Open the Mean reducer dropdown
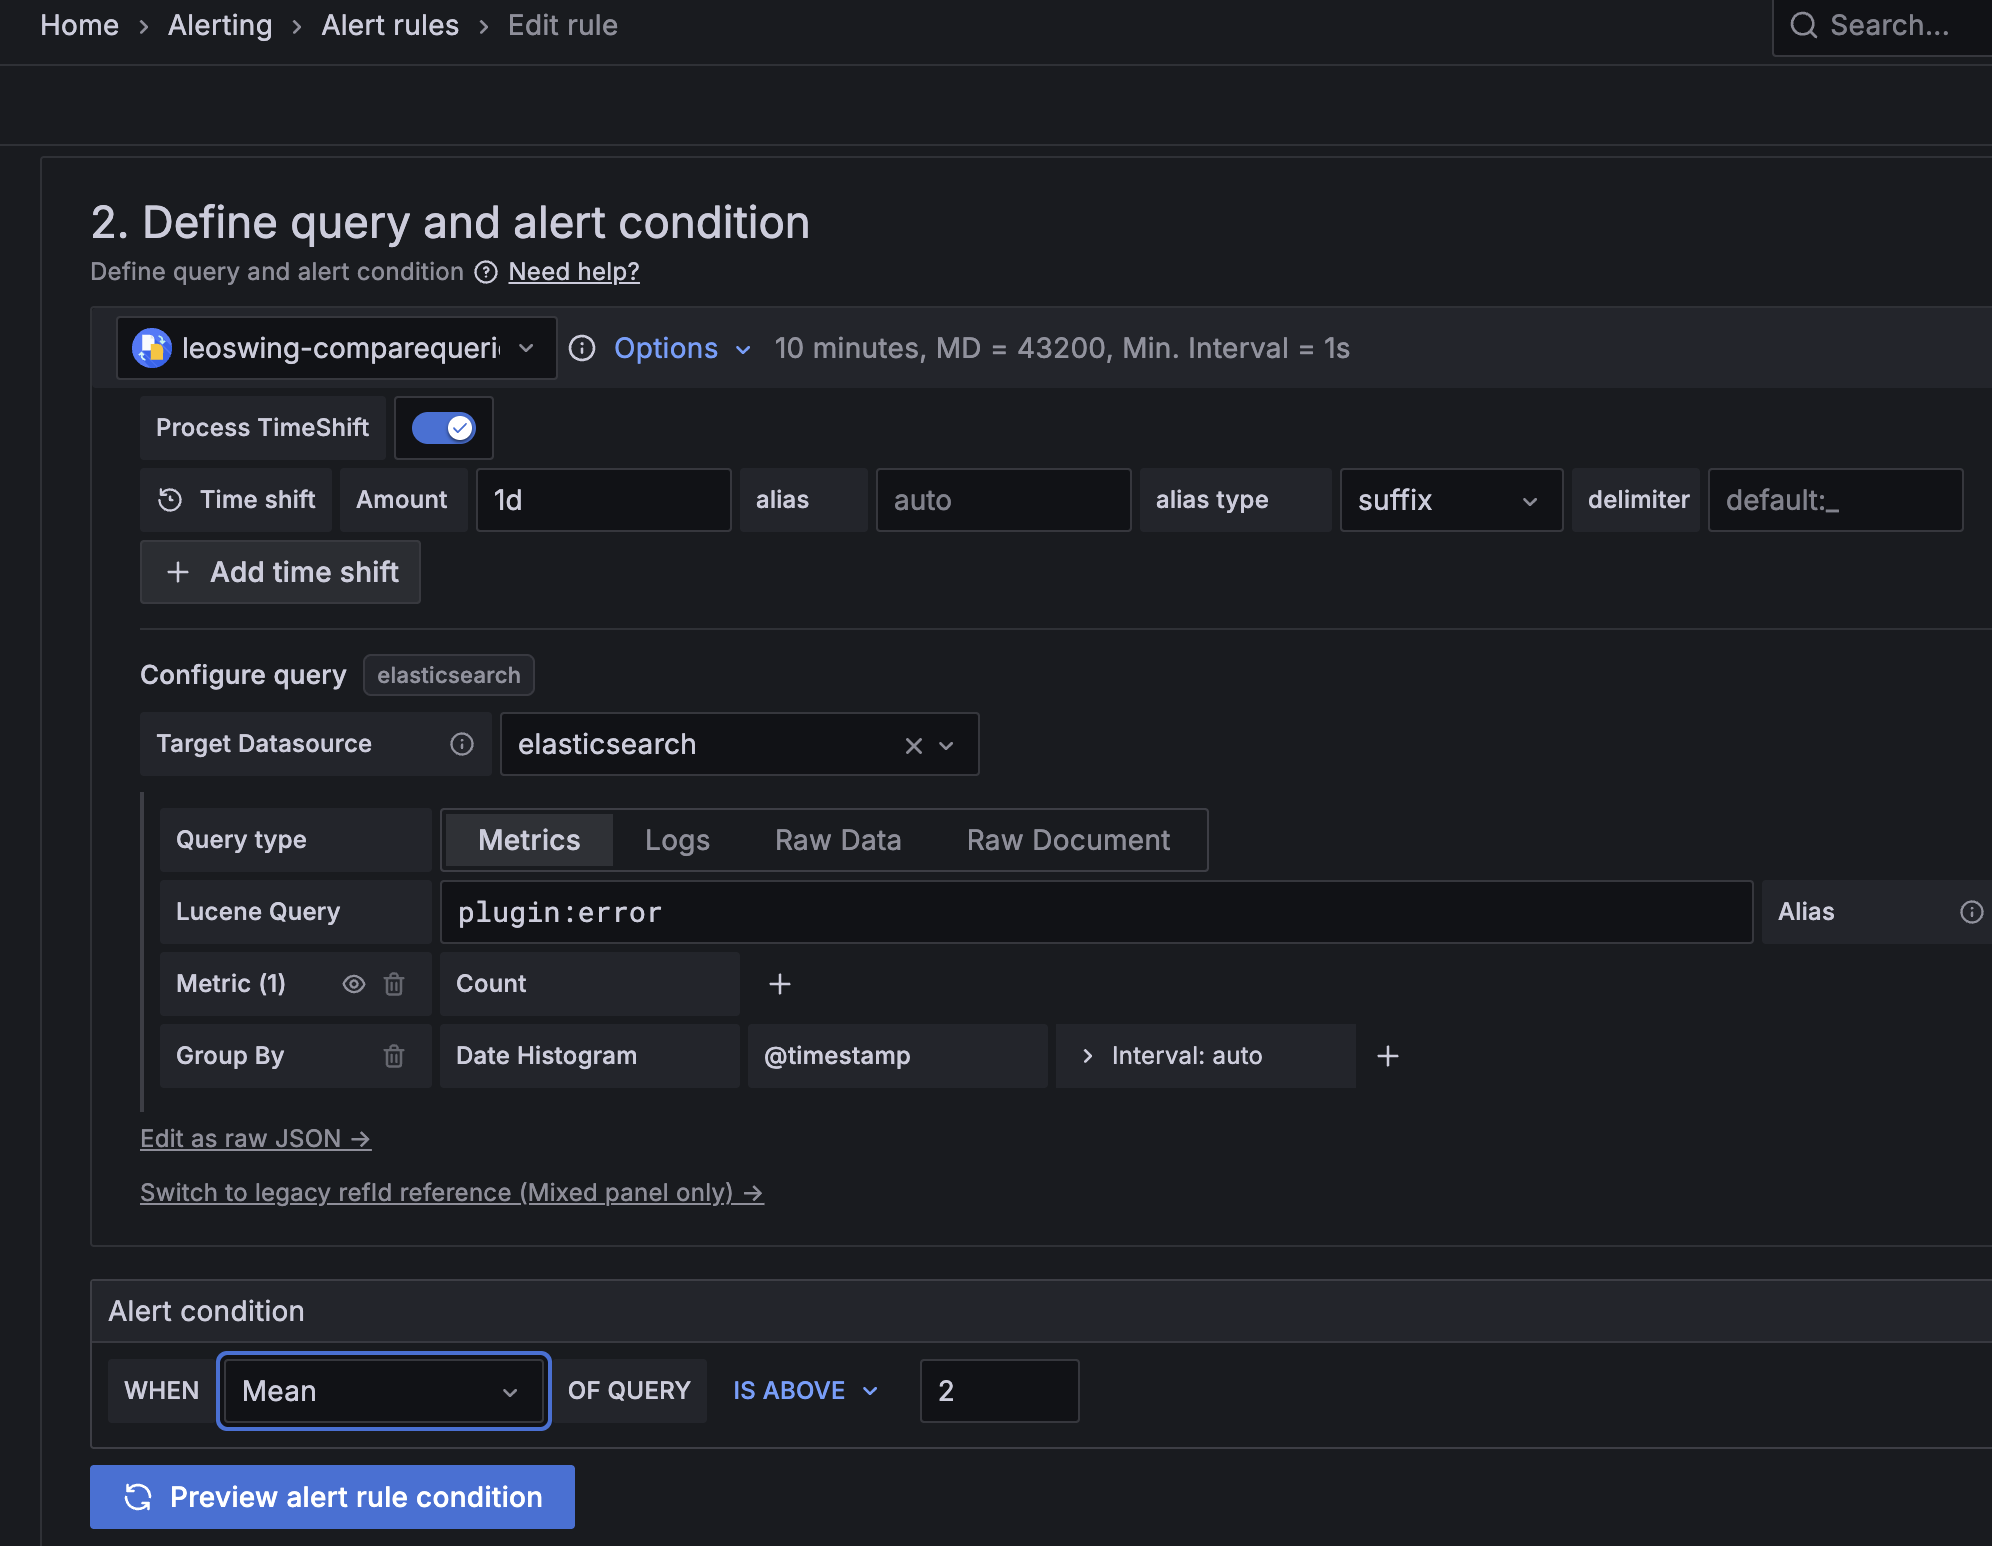Image resolution: width=1992 pixels, height=1546 pixels. click(x=383, y=1391)
